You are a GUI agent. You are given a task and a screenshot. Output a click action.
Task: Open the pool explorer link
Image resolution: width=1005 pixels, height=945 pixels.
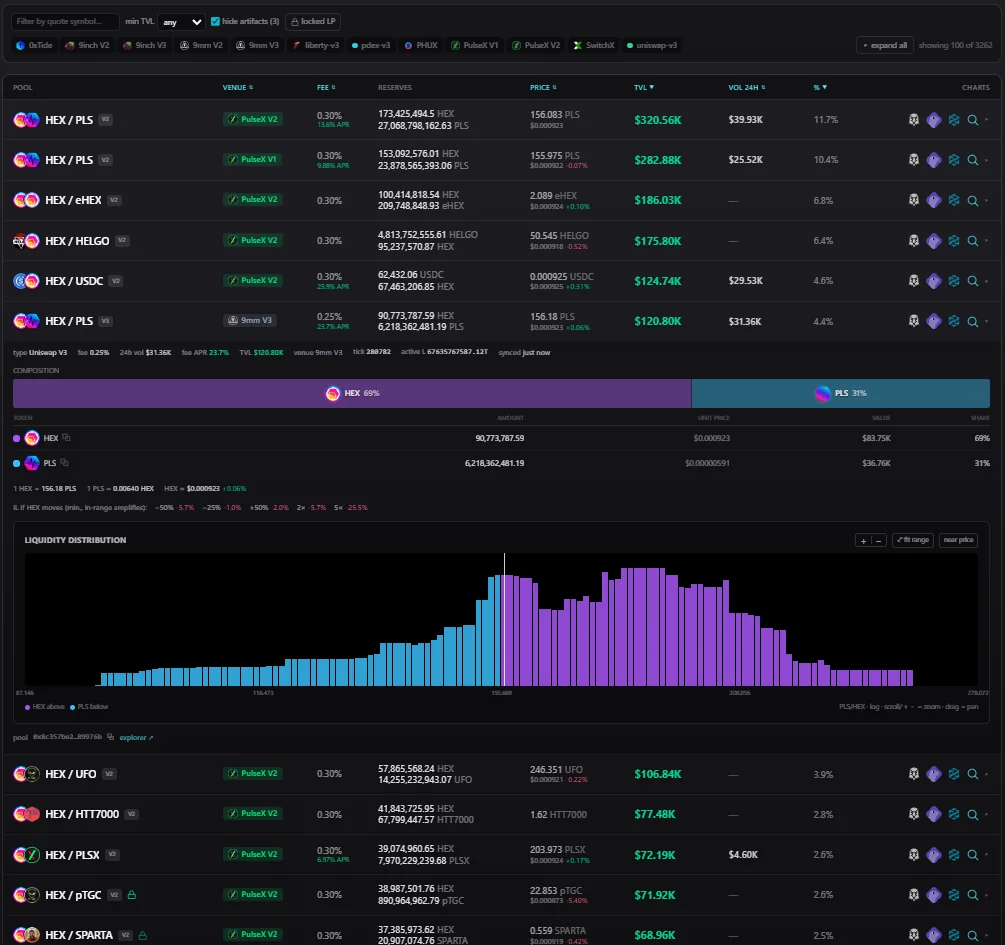tap(136, 737)
